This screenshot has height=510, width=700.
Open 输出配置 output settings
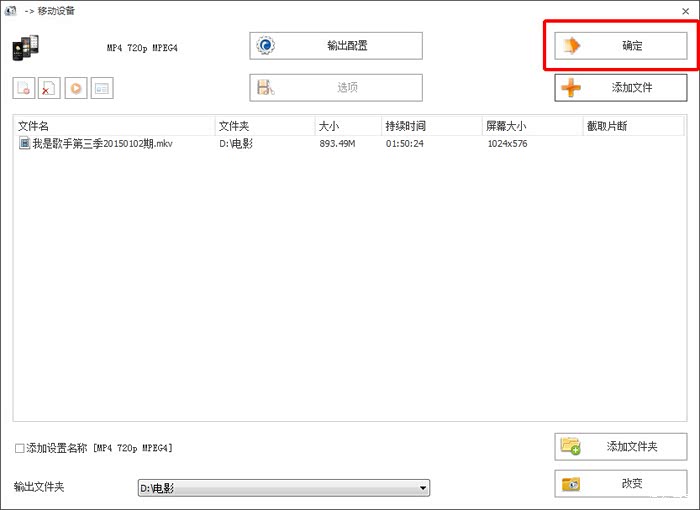(x=336, y=46)
